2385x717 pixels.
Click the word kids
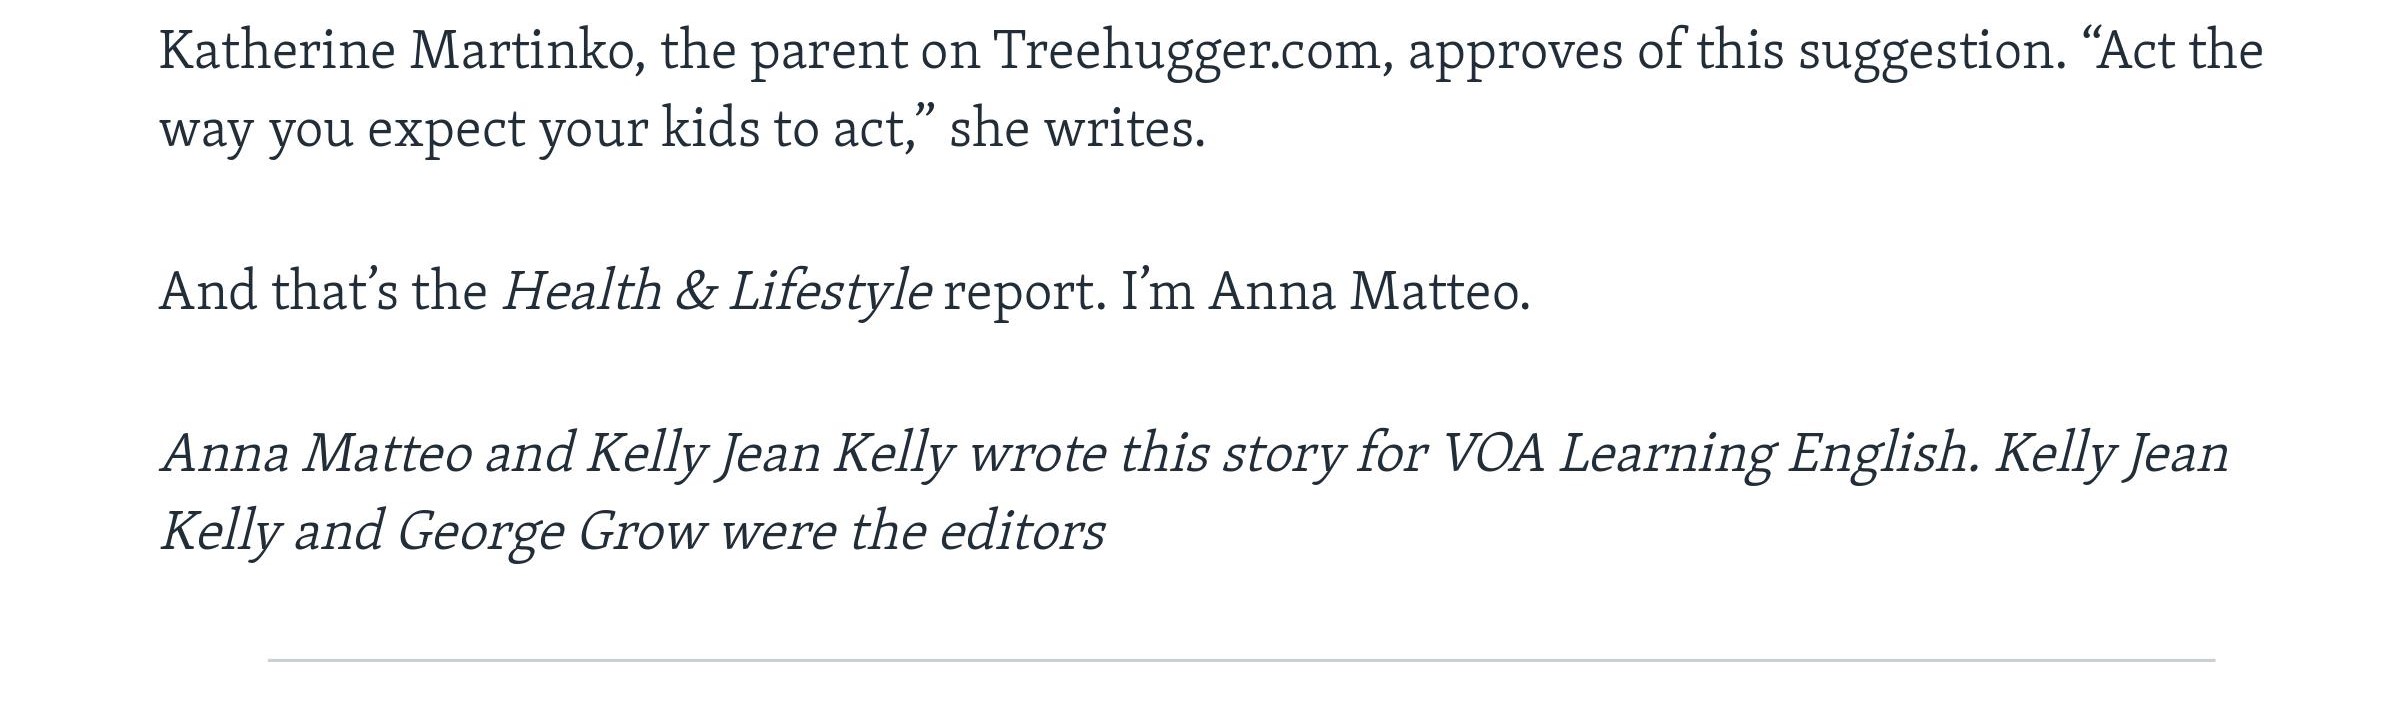point(710,129)
